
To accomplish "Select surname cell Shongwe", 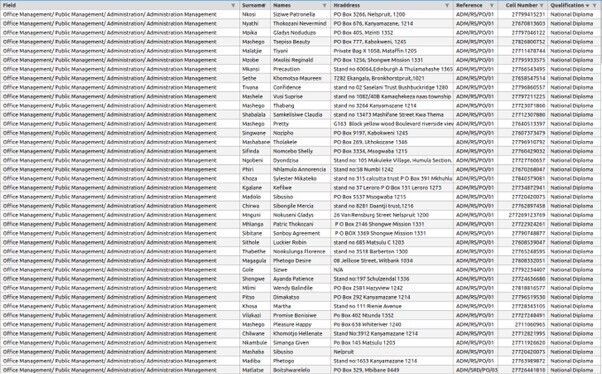I will (x=255, y=279).
